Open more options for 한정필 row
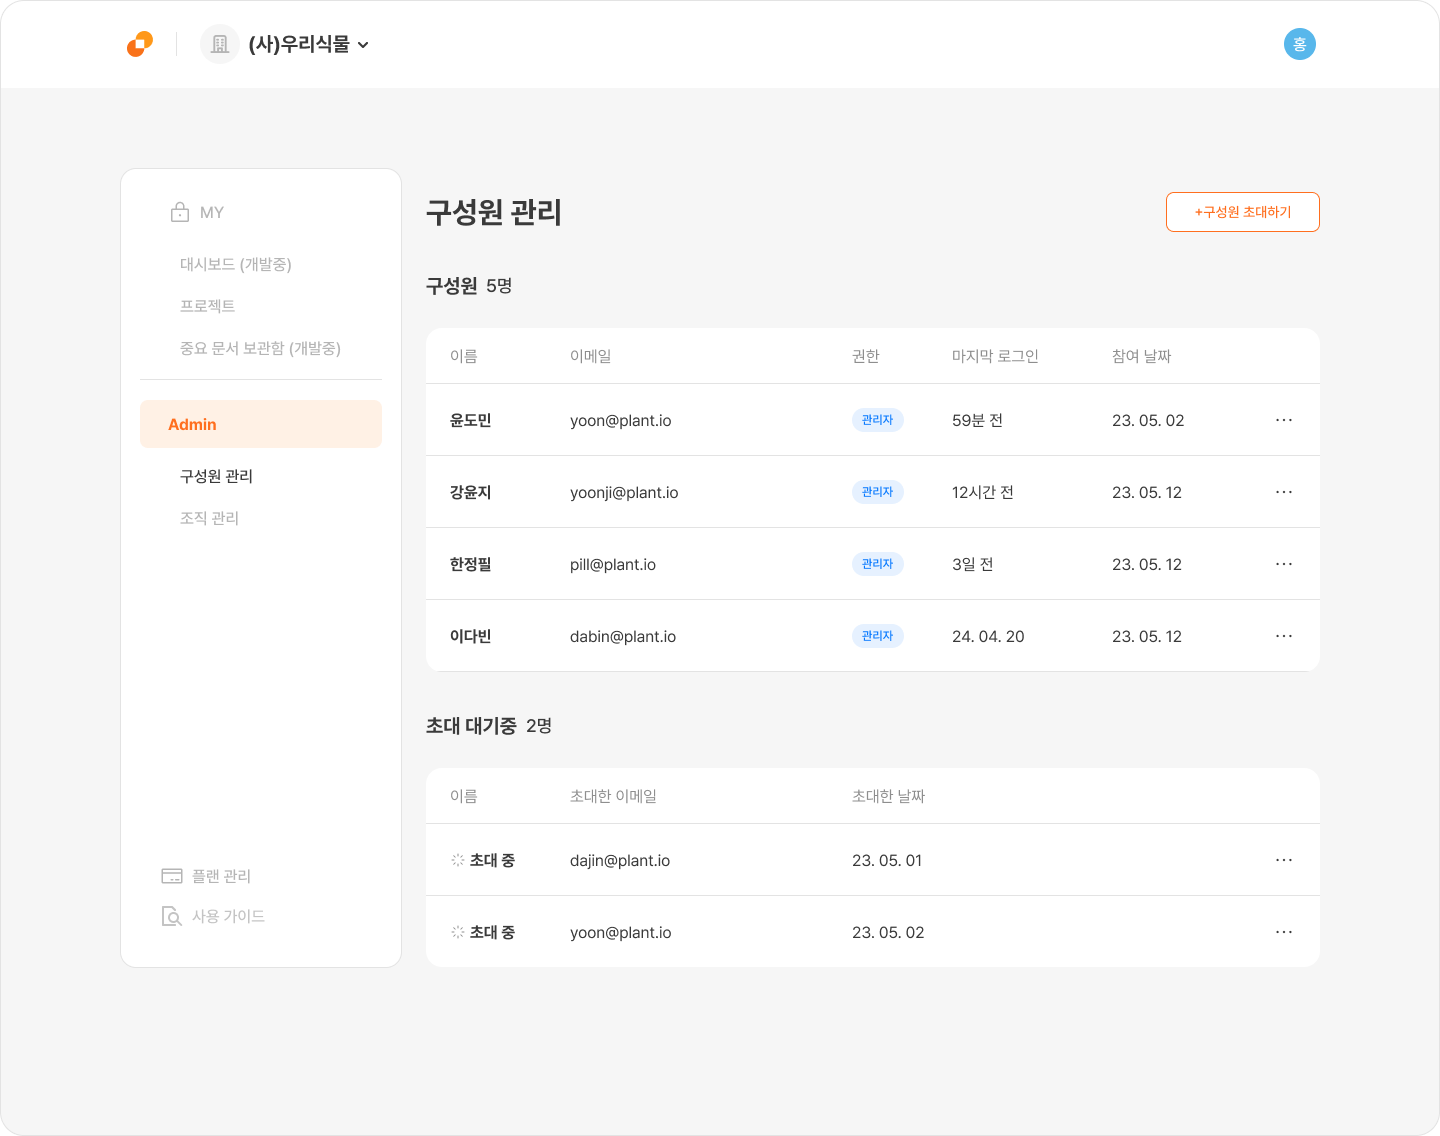Screen dimensions: 1440x1136 click(x=1284, y=564)
